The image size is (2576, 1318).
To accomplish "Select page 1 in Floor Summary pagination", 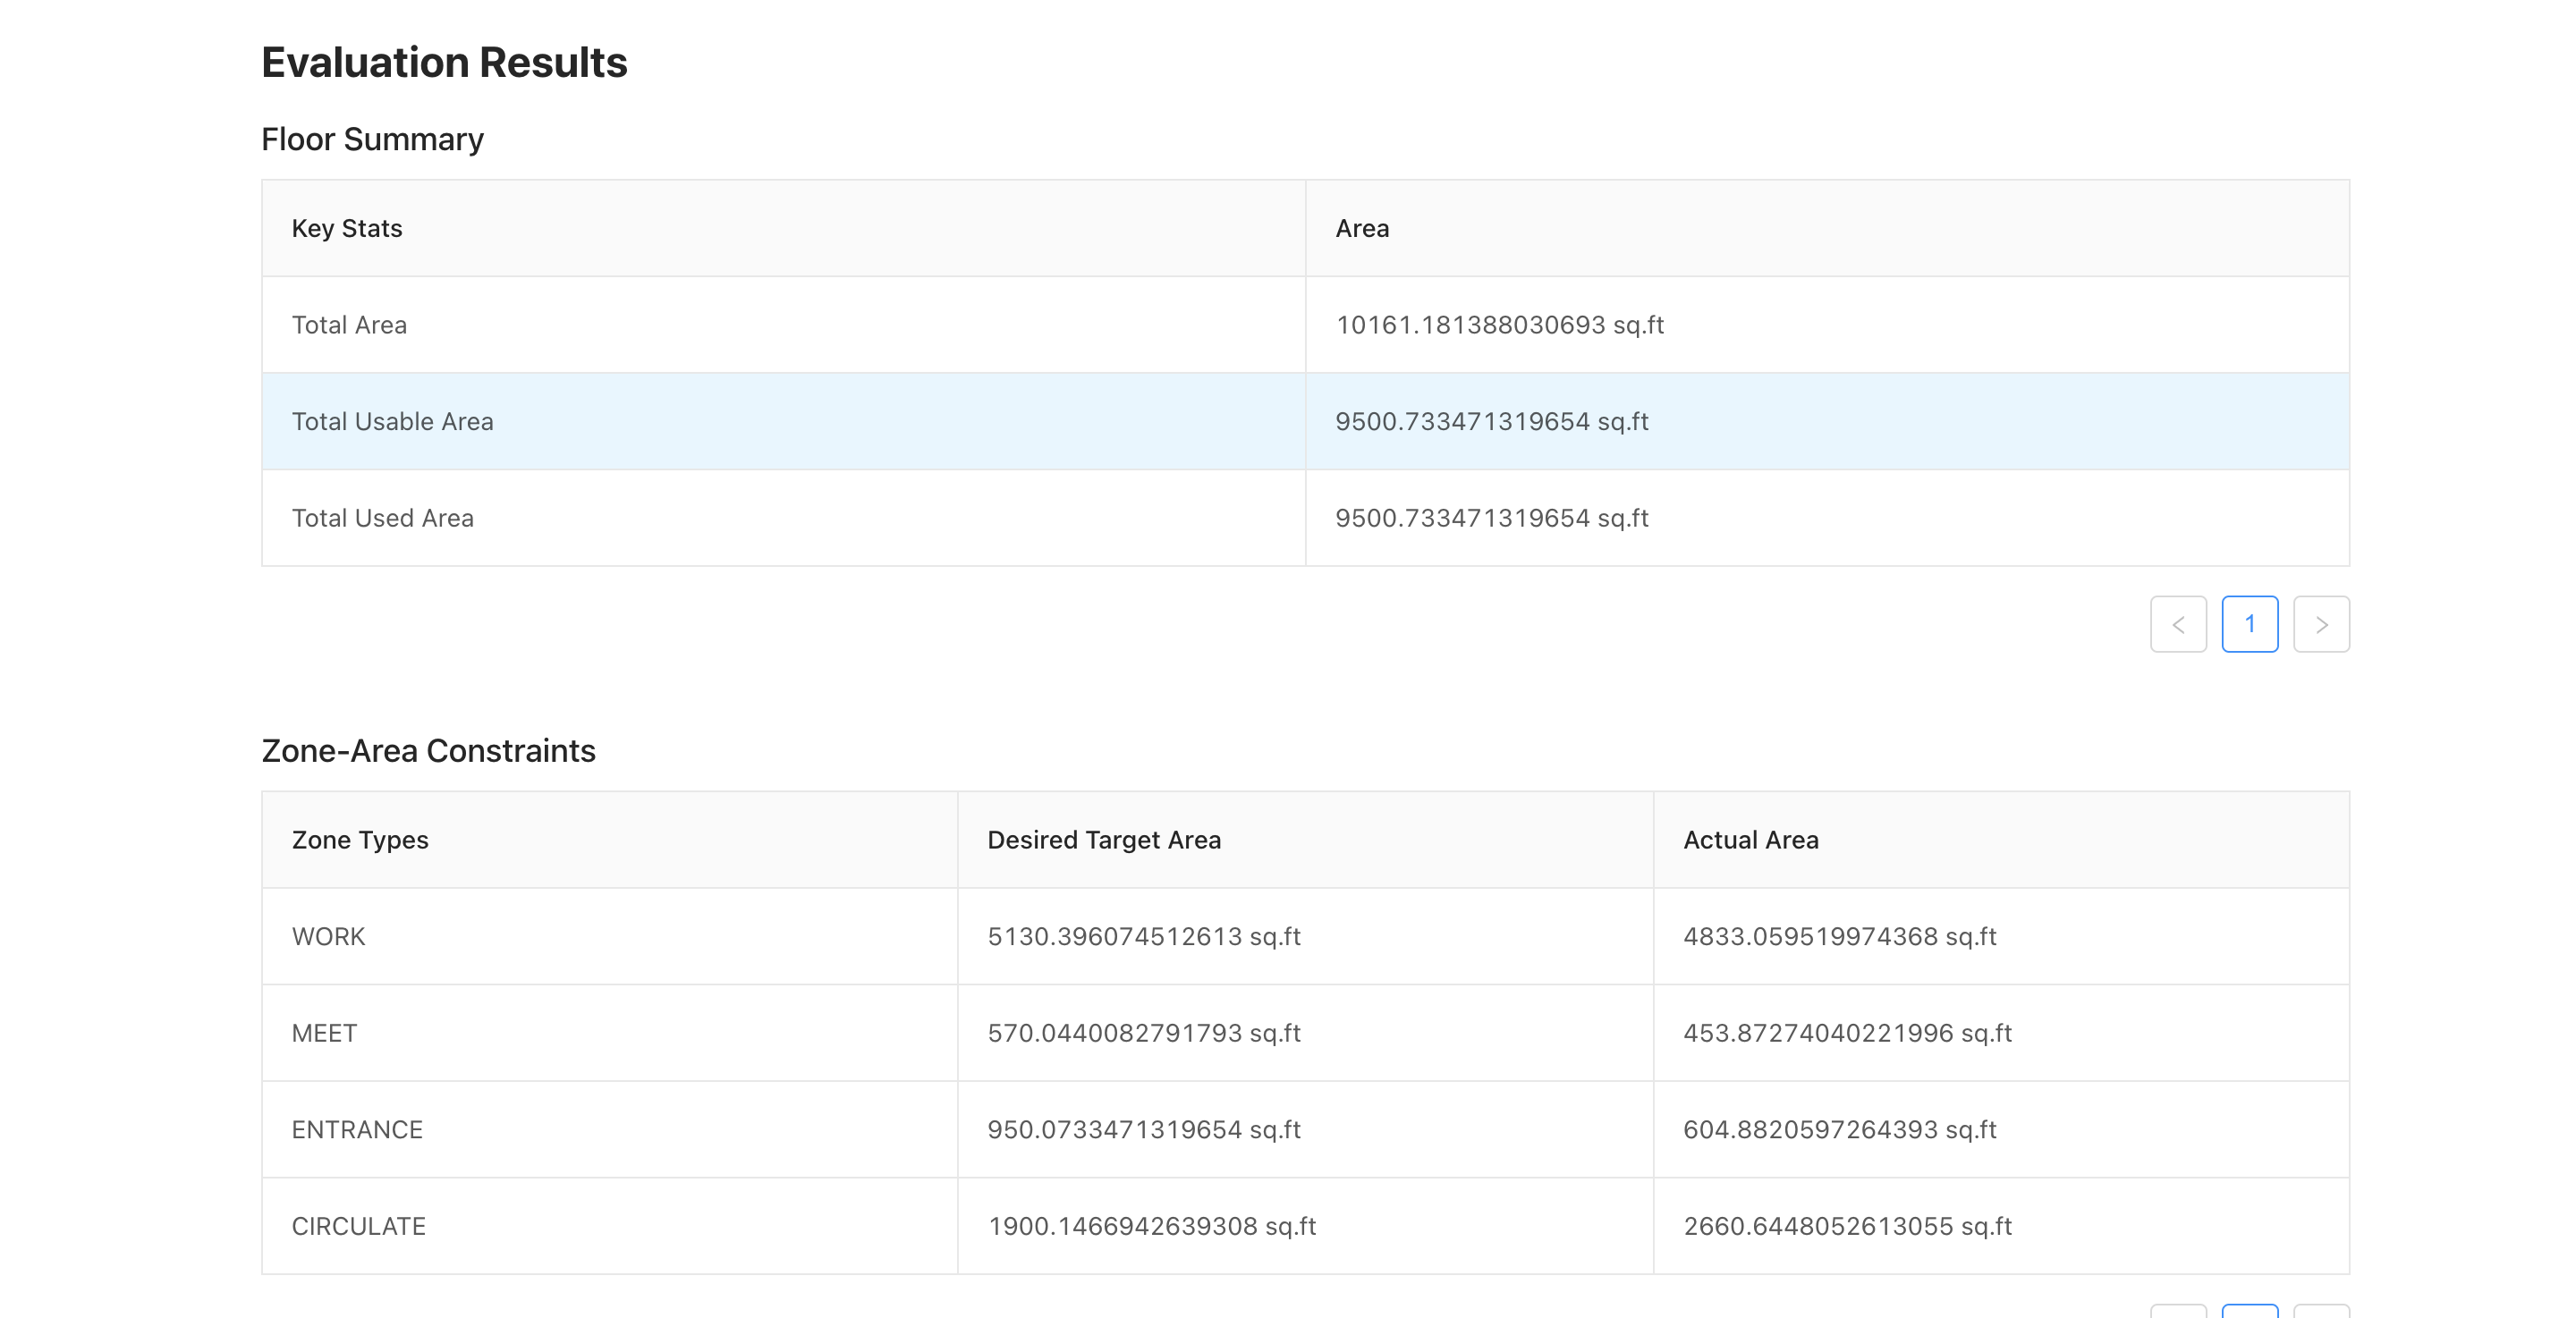I will point(2250,624).
